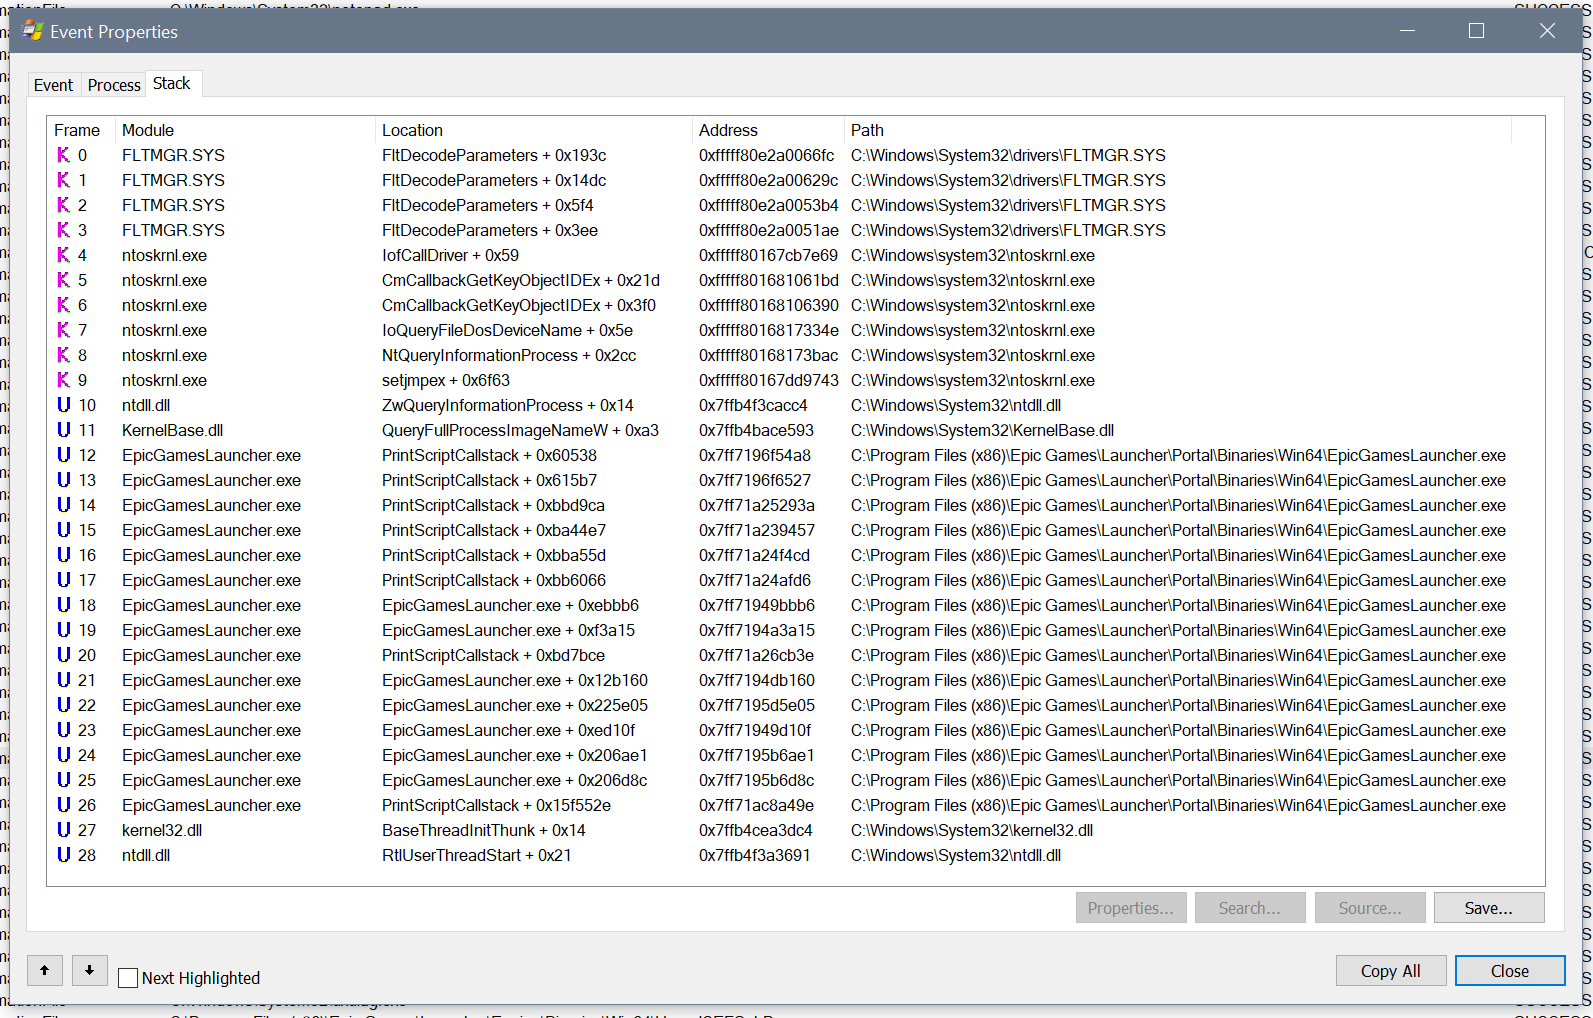Select CmCallbackGetKeyObjectIDEx + 0x3f0 location

click(519, 305)
